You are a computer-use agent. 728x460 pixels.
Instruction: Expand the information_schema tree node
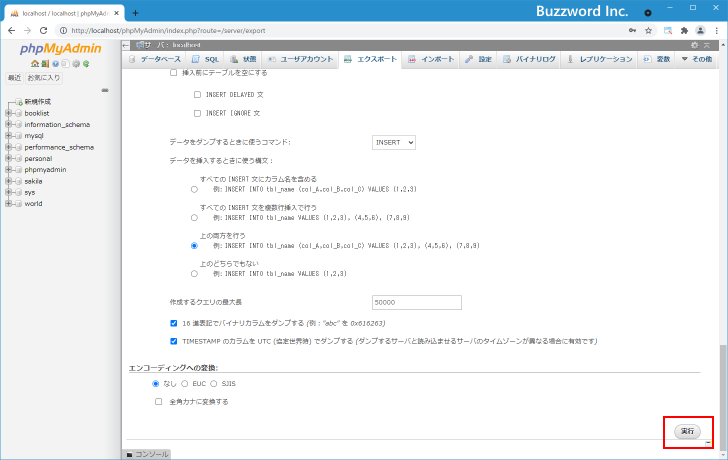click(8, 124)
